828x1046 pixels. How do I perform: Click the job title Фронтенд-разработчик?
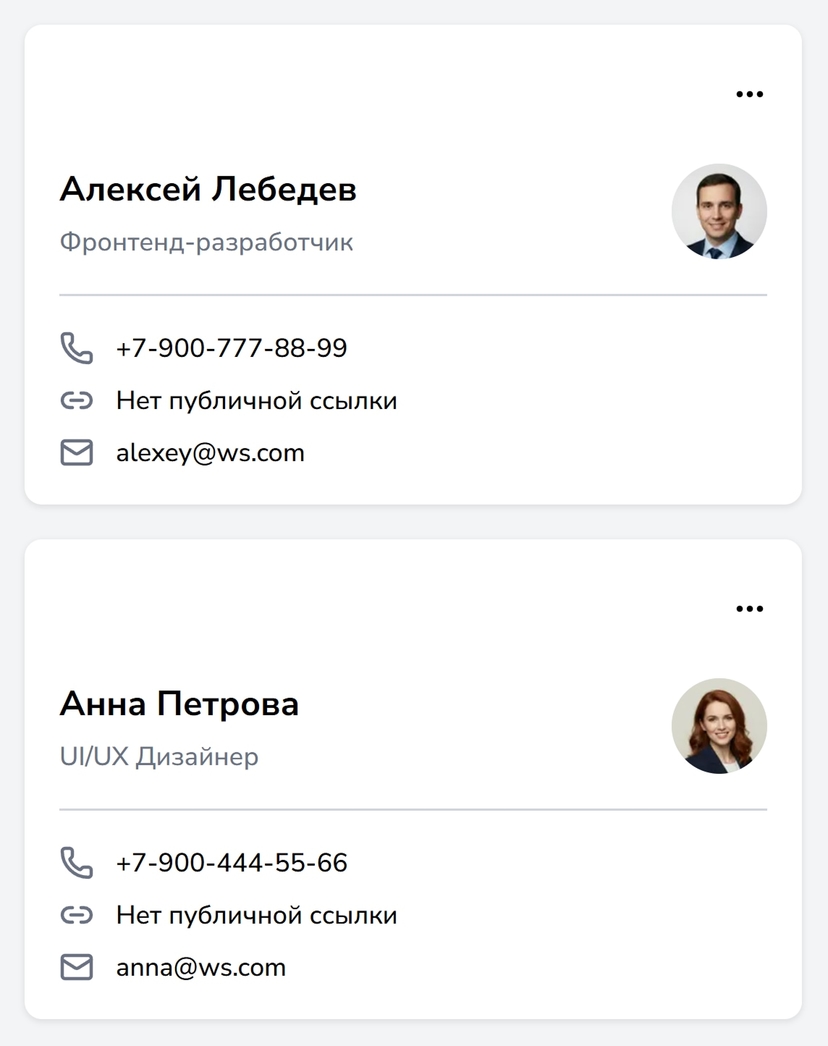click(x=206, y=242)
